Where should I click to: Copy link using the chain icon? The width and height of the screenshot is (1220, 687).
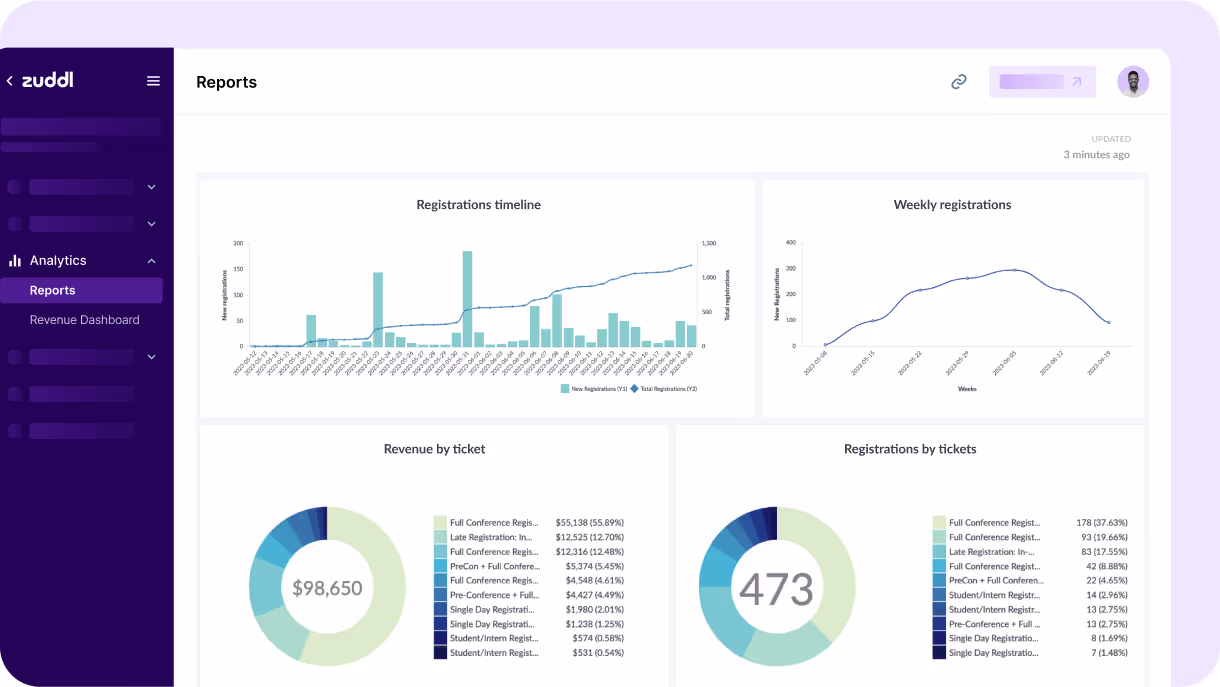(x=959, y=82)
